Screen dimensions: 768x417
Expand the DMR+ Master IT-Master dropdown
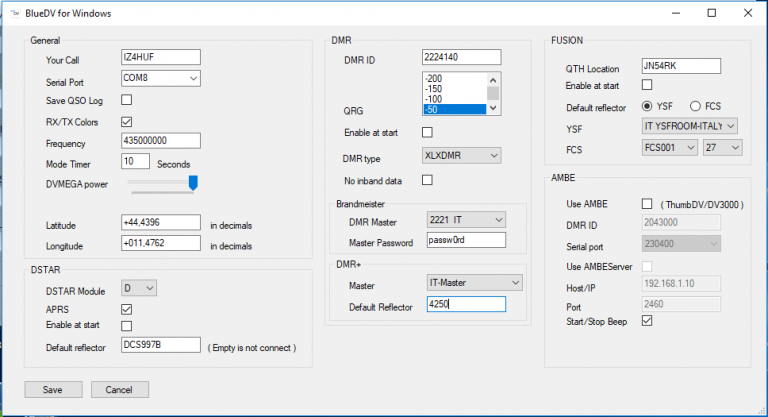click(x=475, y=283)
